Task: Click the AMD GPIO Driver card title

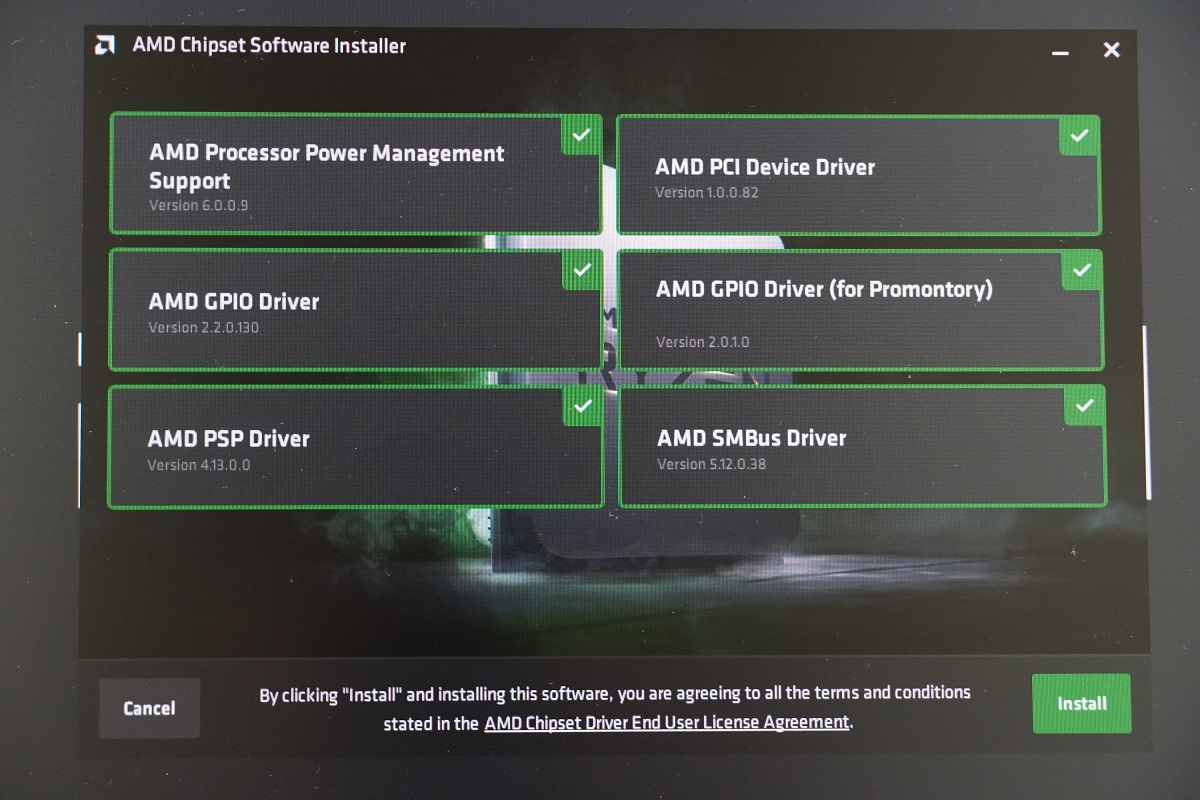Action: click(x=234, y=301)
